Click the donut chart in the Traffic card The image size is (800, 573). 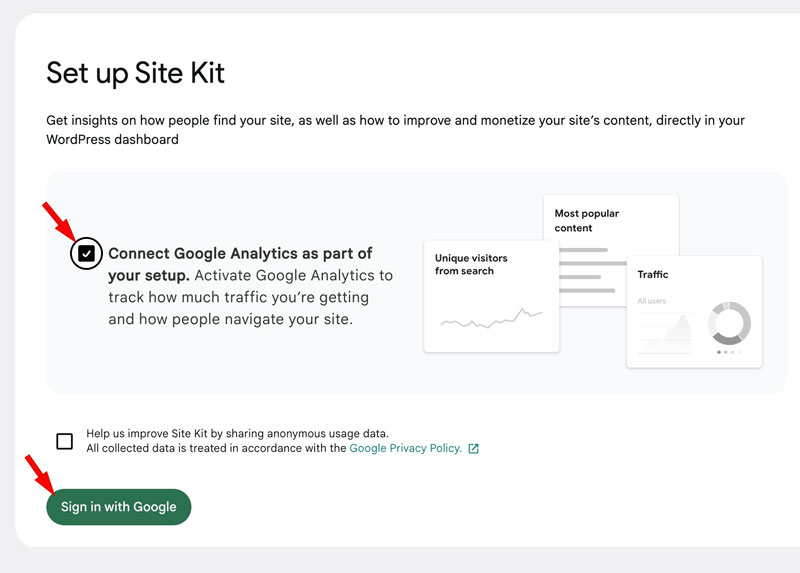click(x=729, y=323)
